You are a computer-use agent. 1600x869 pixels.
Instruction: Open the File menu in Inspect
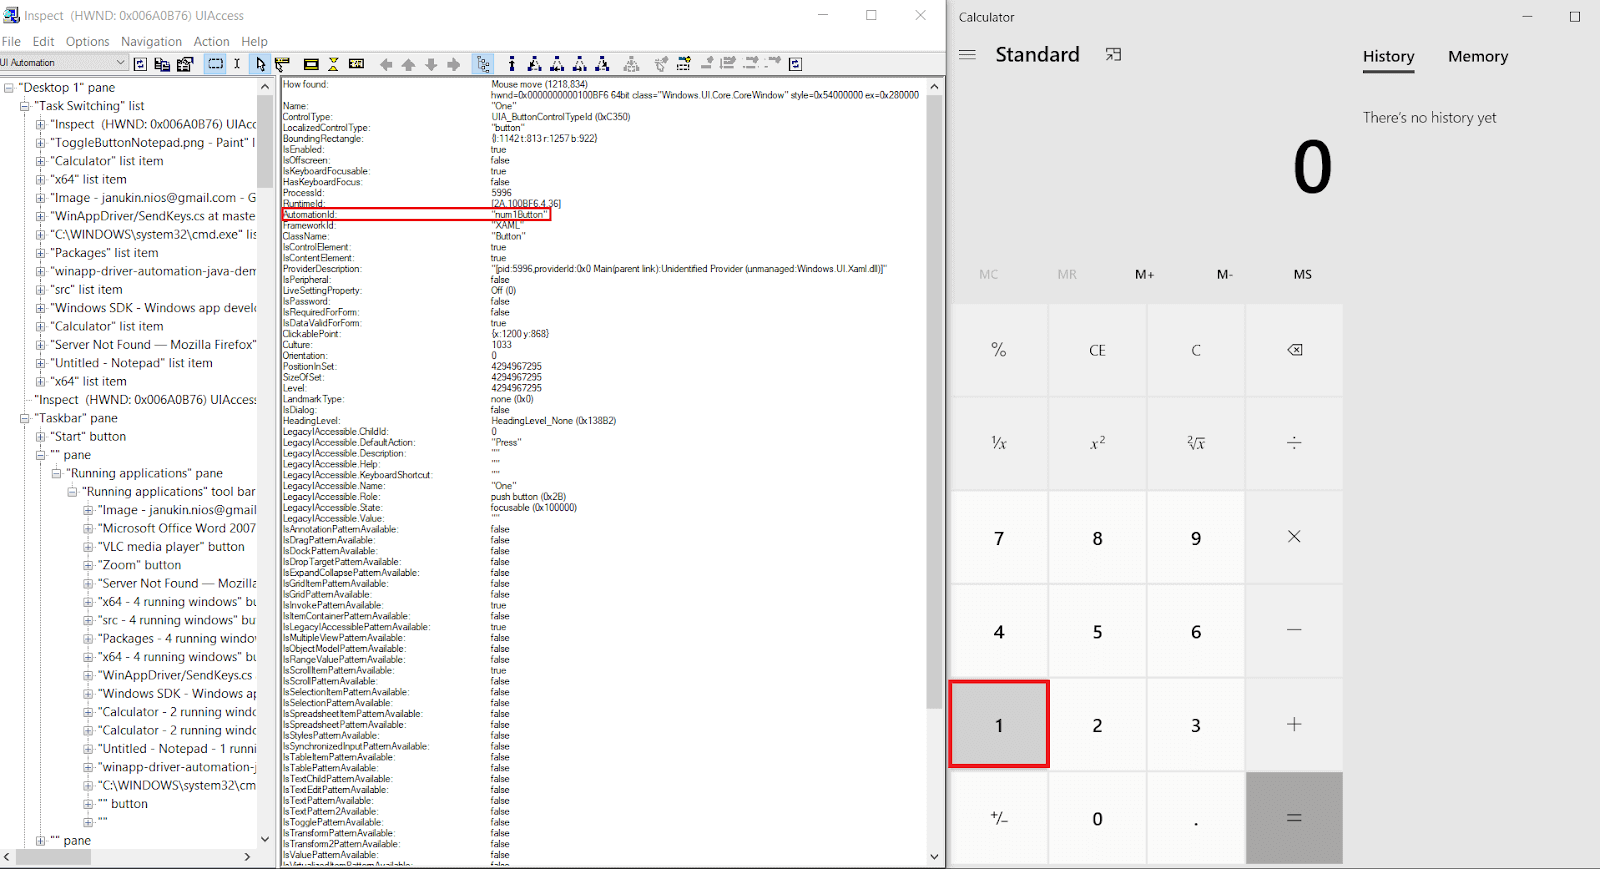point(11,42)
